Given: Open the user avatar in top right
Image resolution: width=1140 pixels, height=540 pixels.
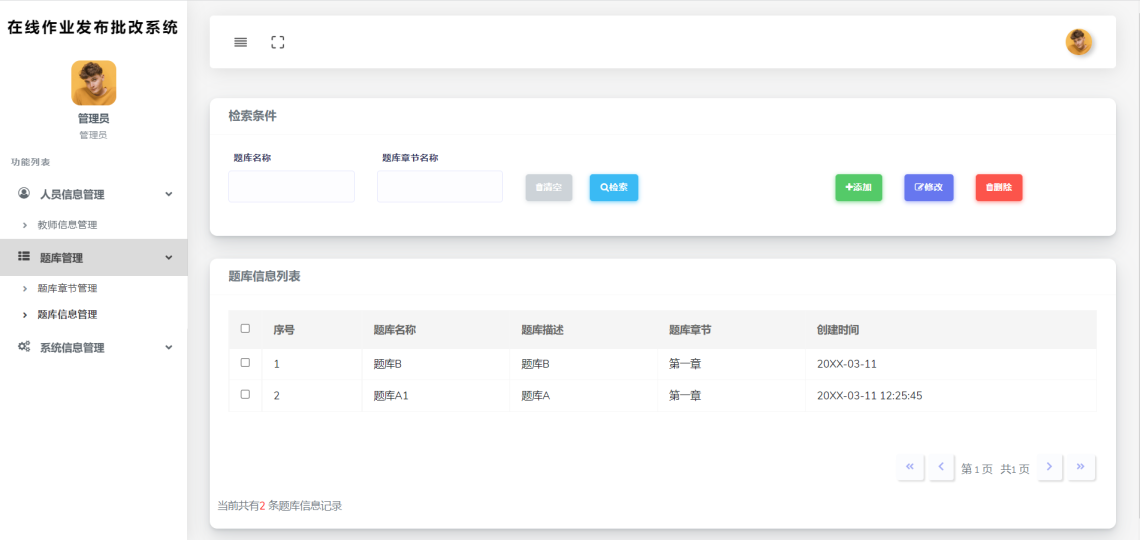Looking at the screenshot, I should tap(1079, 42).
